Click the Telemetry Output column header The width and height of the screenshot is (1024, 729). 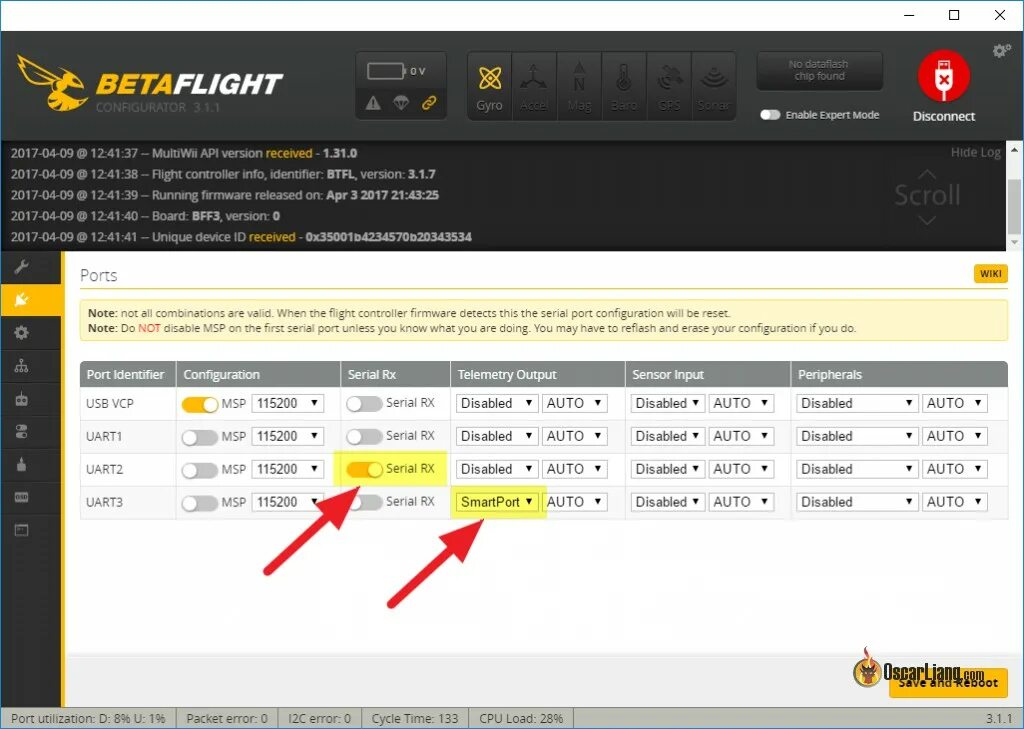click(537, 374)
